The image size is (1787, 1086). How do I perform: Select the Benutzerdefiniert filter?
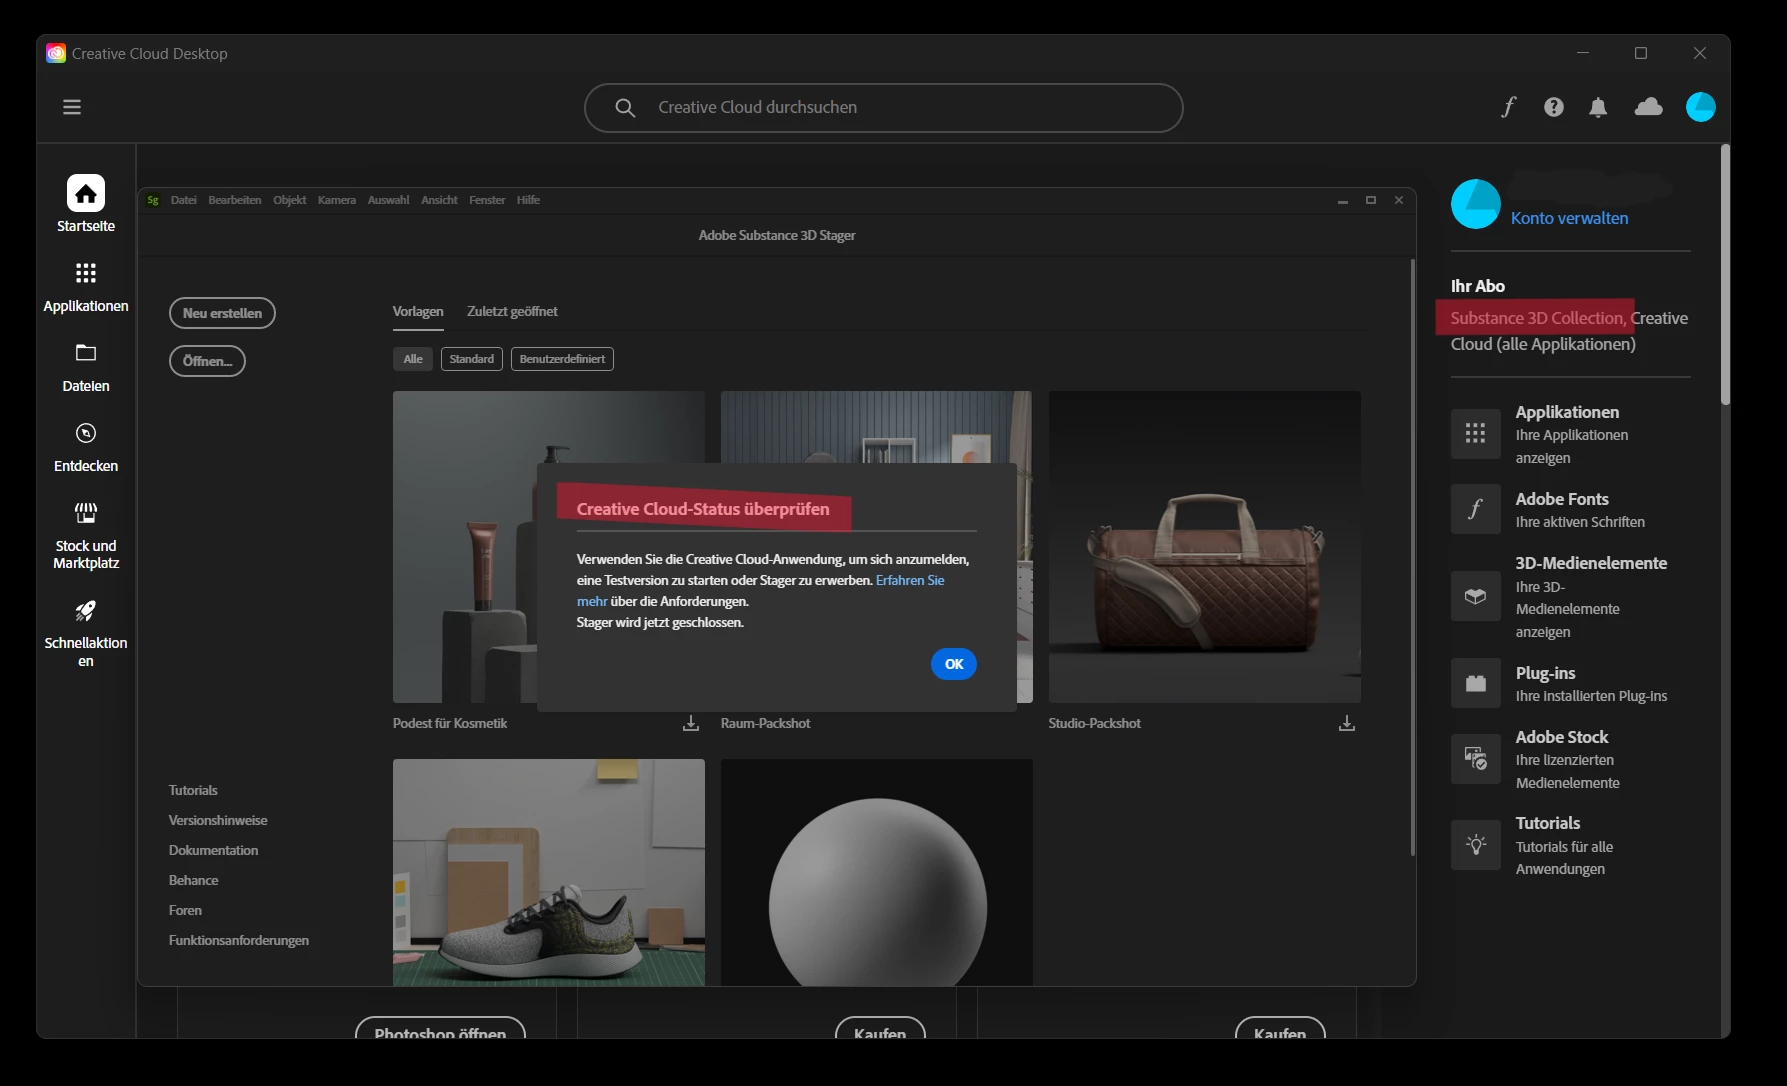[562, 359]
